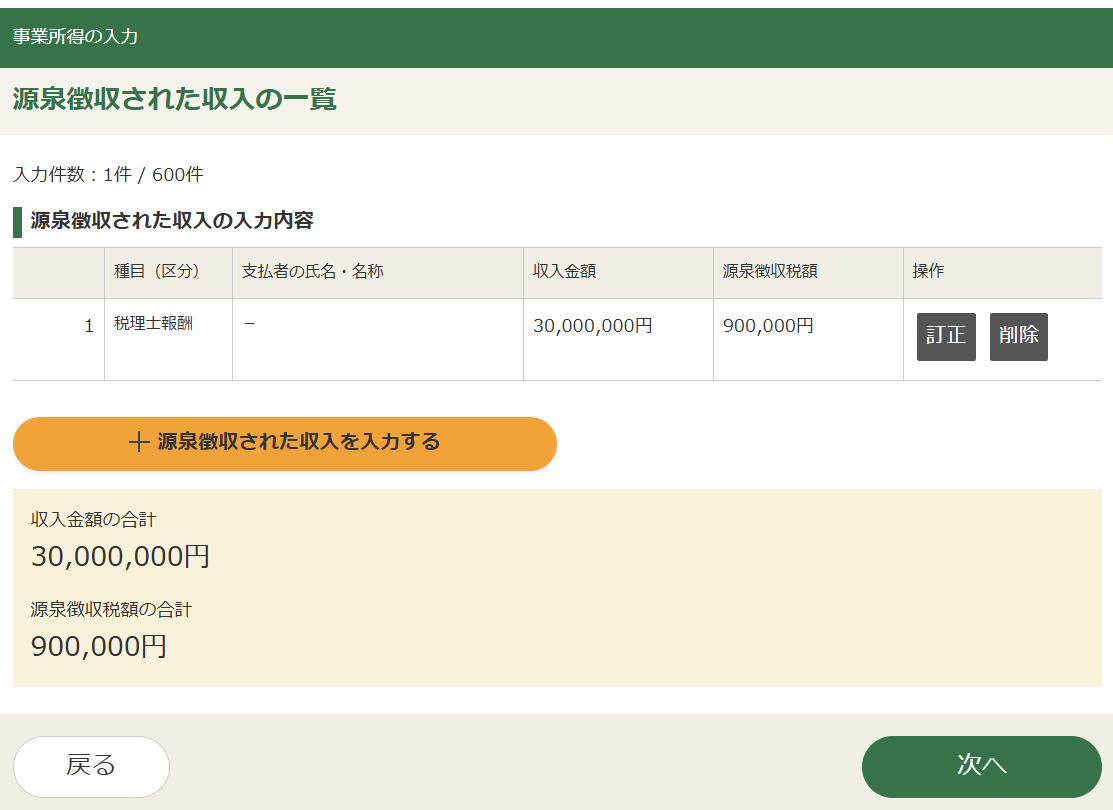Click the 収入金額 column header
This screenshot has height=810, width=1113.
(564, 272)
